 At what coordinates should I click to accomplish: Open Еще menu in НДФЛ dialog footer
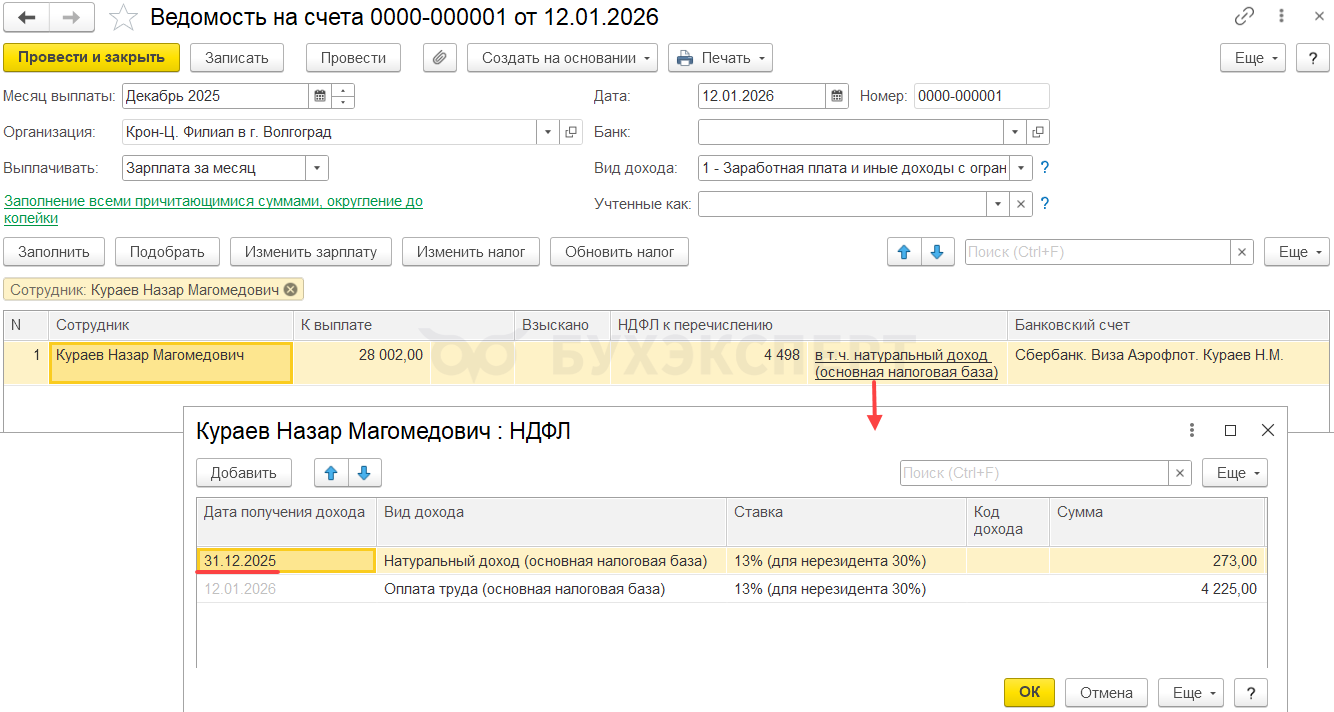(x=1190, y=692)
